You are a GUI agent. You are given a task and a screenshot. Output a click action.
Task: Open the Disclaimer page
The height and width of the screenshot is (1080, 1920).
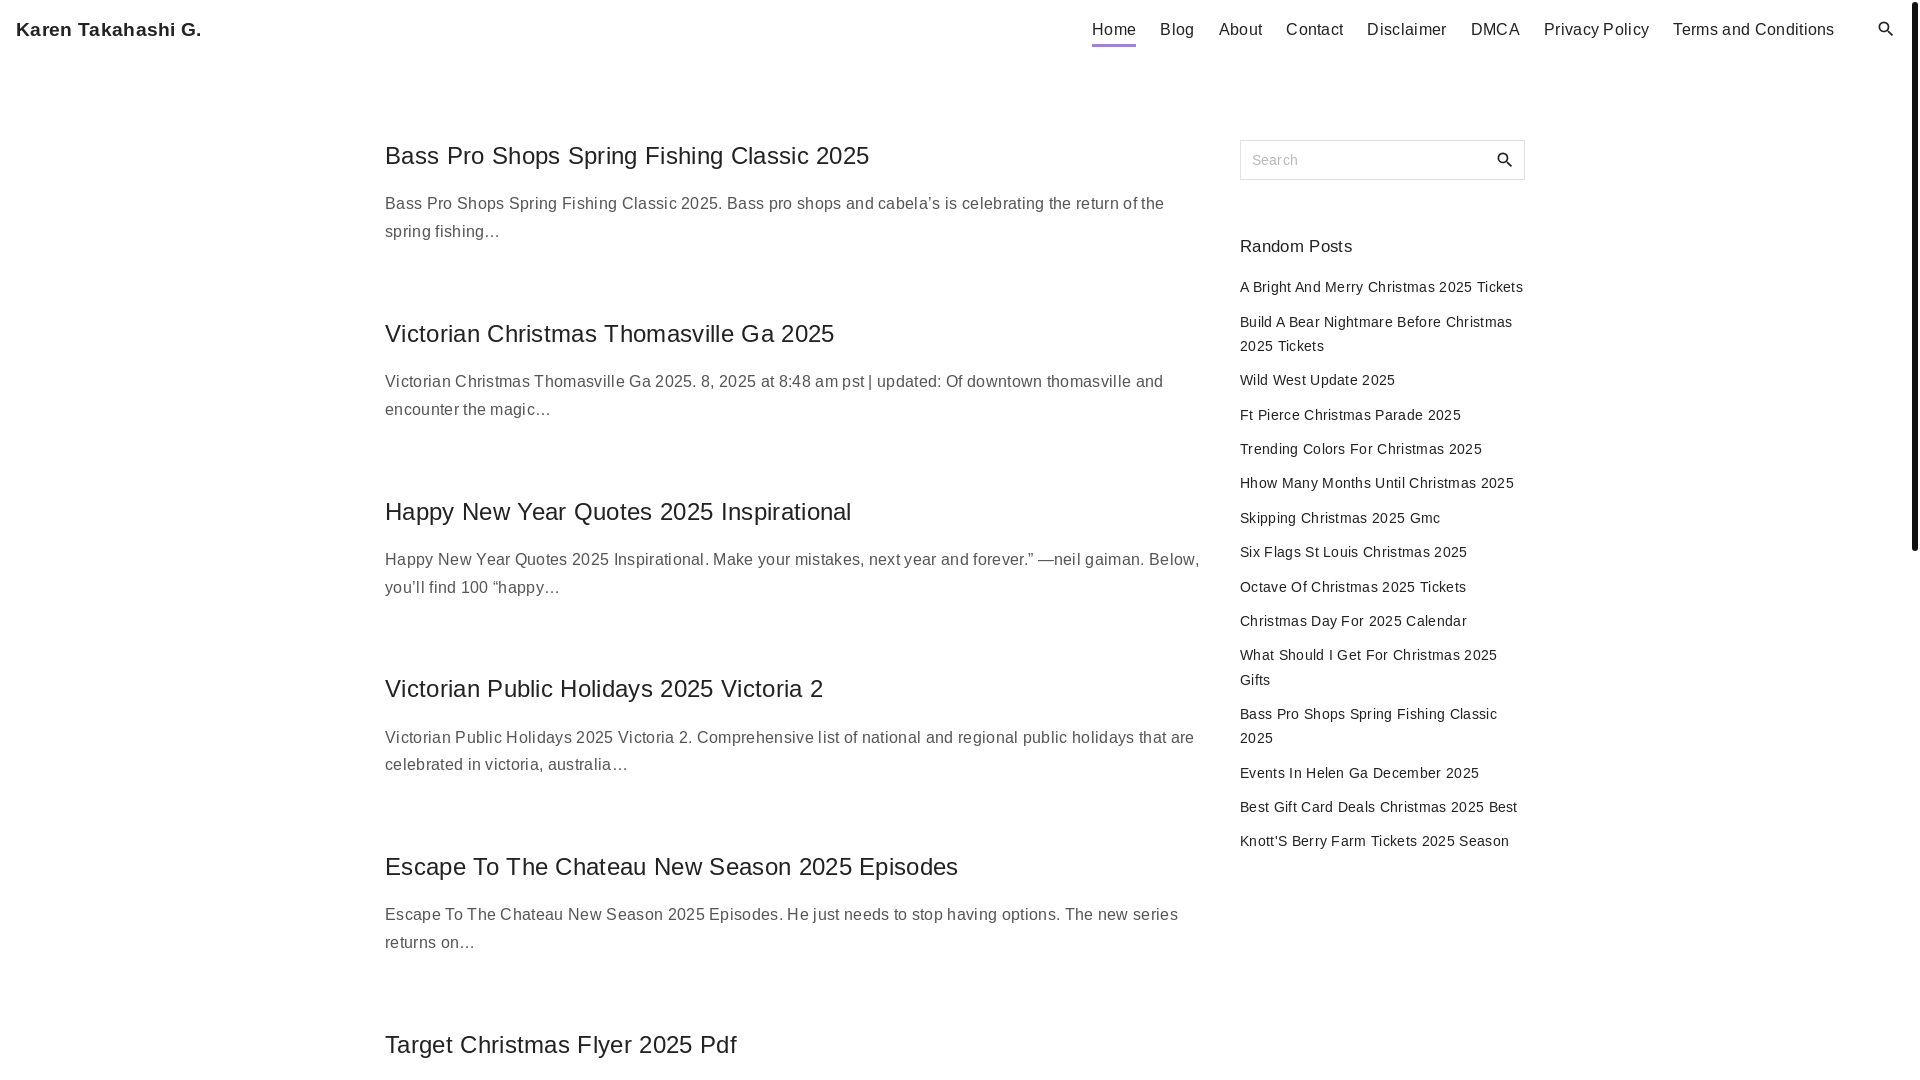click(x=1406, y=30)
